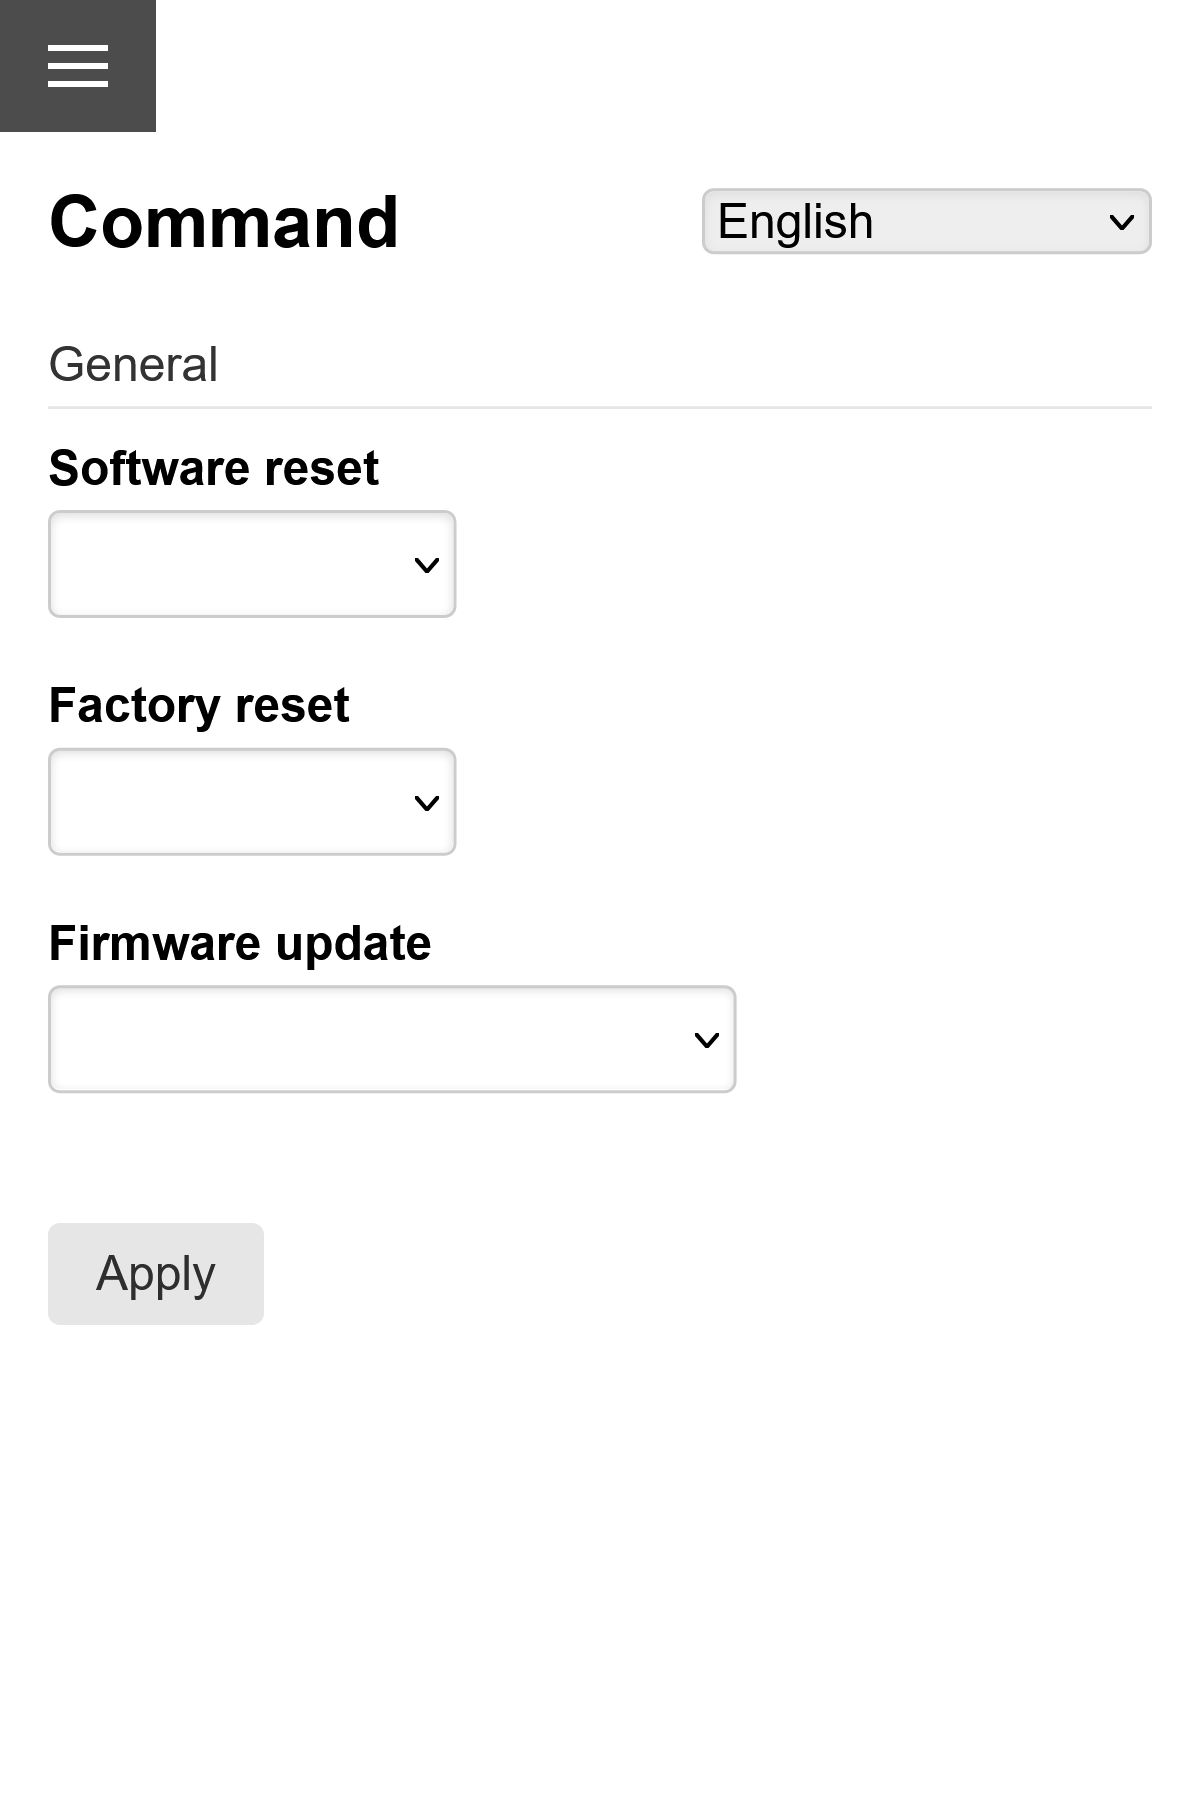Click the Command page heading
1200x1800 pixels.
224,222
